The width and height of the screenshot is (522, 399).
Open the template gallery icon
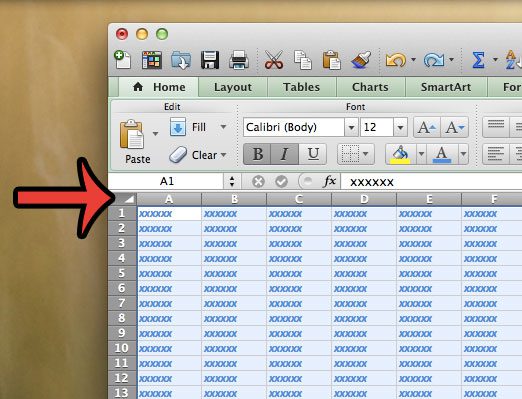click(152, 60)
